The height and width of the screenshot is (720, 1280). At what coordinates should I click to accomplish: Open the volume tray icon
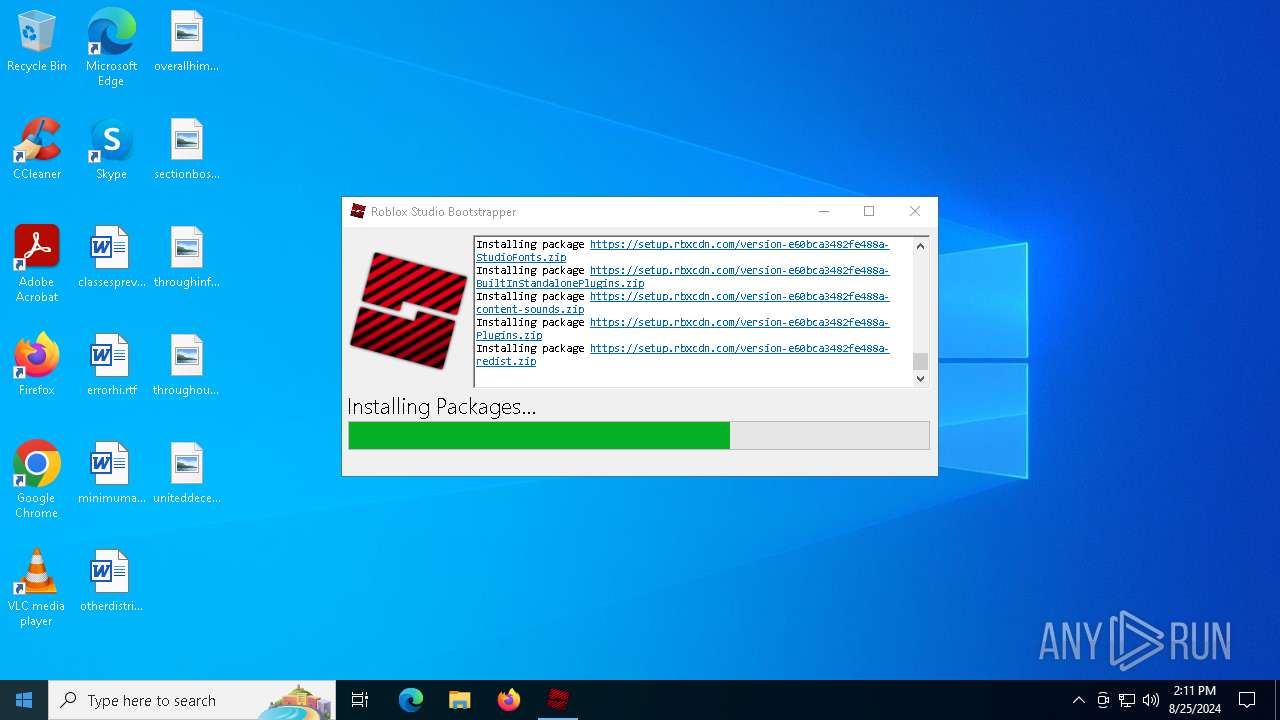tap(1151, 700)
